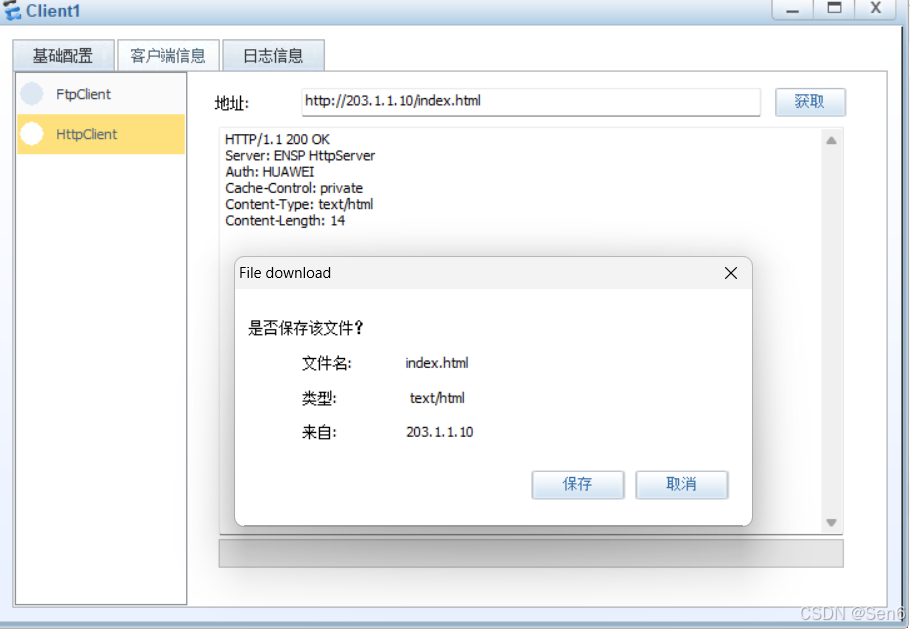910x629 pixels.
Task: Click the response scrollbar up arrow
Action: pos(831,140)
